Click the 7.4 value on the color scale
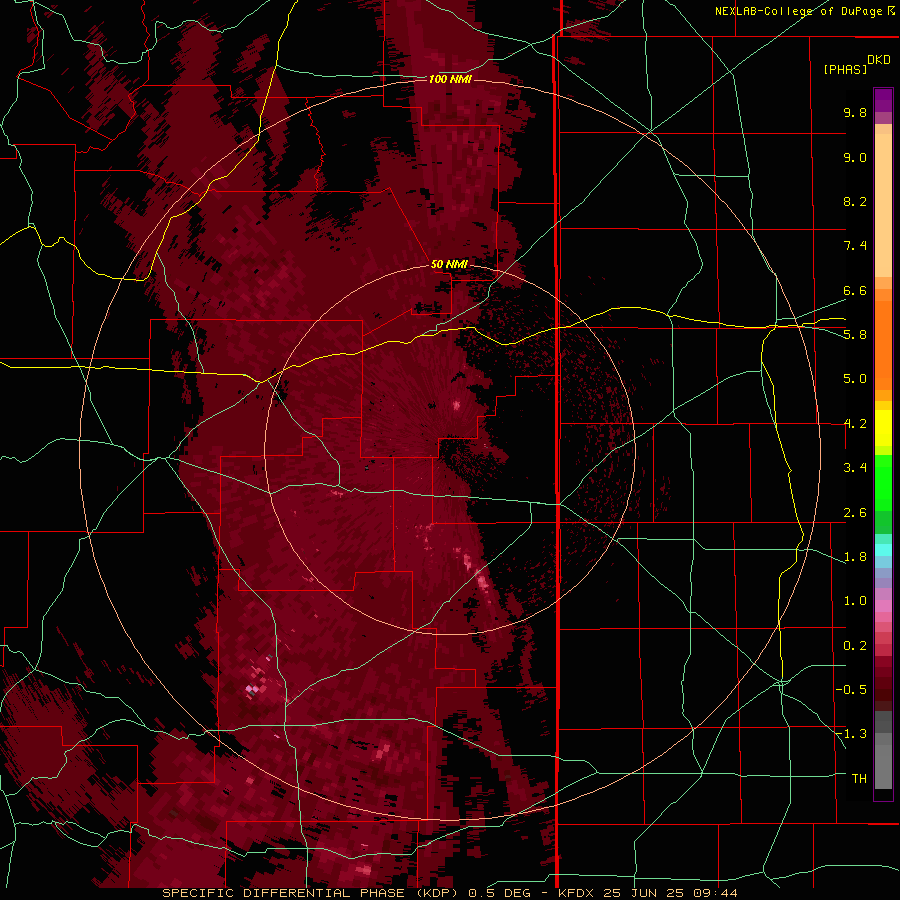Image resolution: width=900 pixels, height=900 pixels. pyautogui.click(x=855, y=246)
